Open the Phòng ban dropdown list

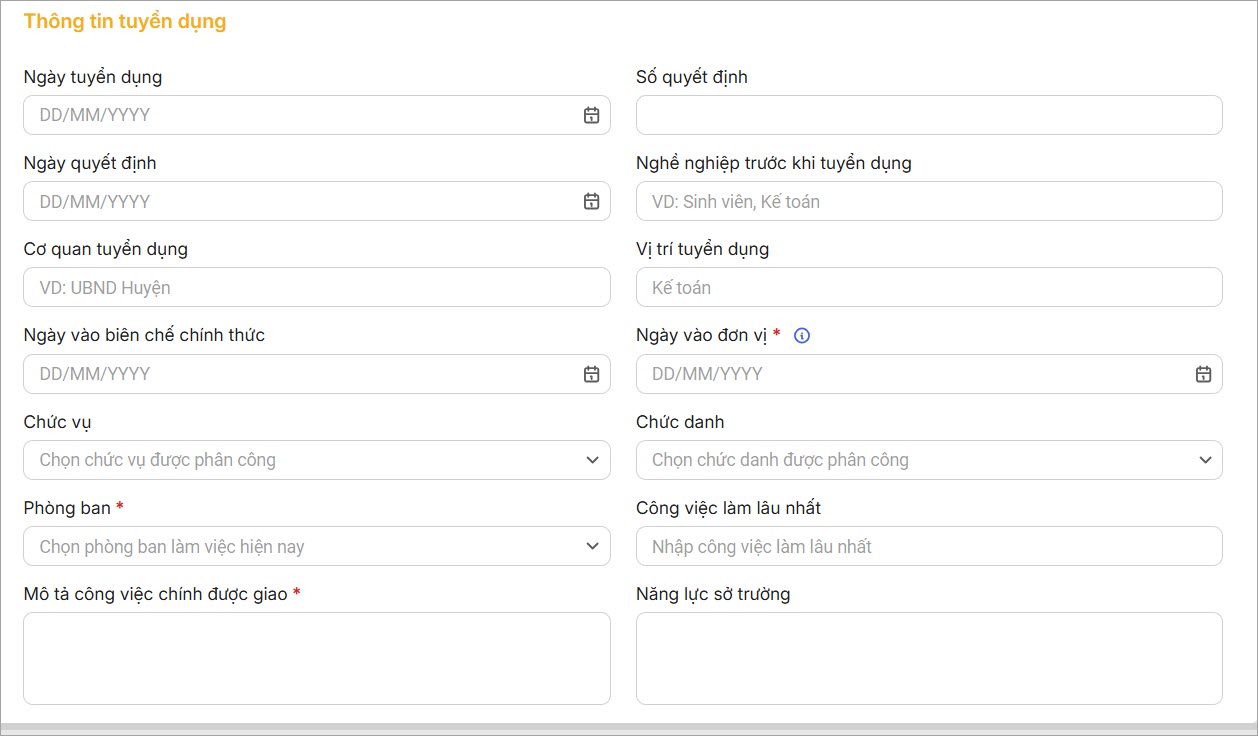(x=592, y=546)
